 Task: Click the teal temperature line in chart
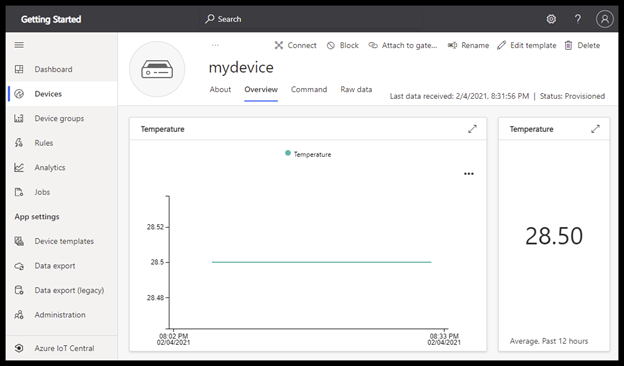pos(322,262)
